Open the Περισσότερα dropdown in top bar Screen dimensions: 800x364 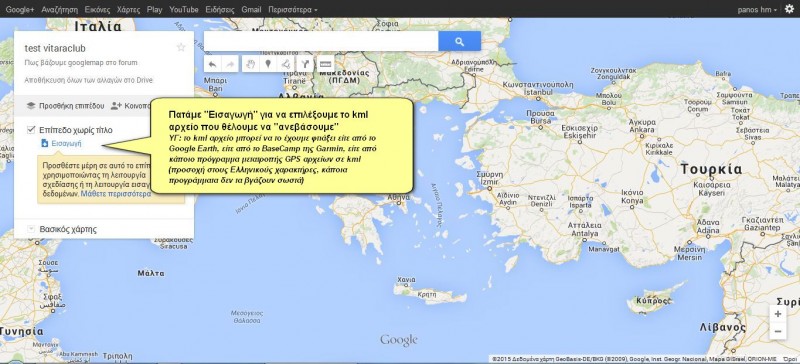pos(292,10)
